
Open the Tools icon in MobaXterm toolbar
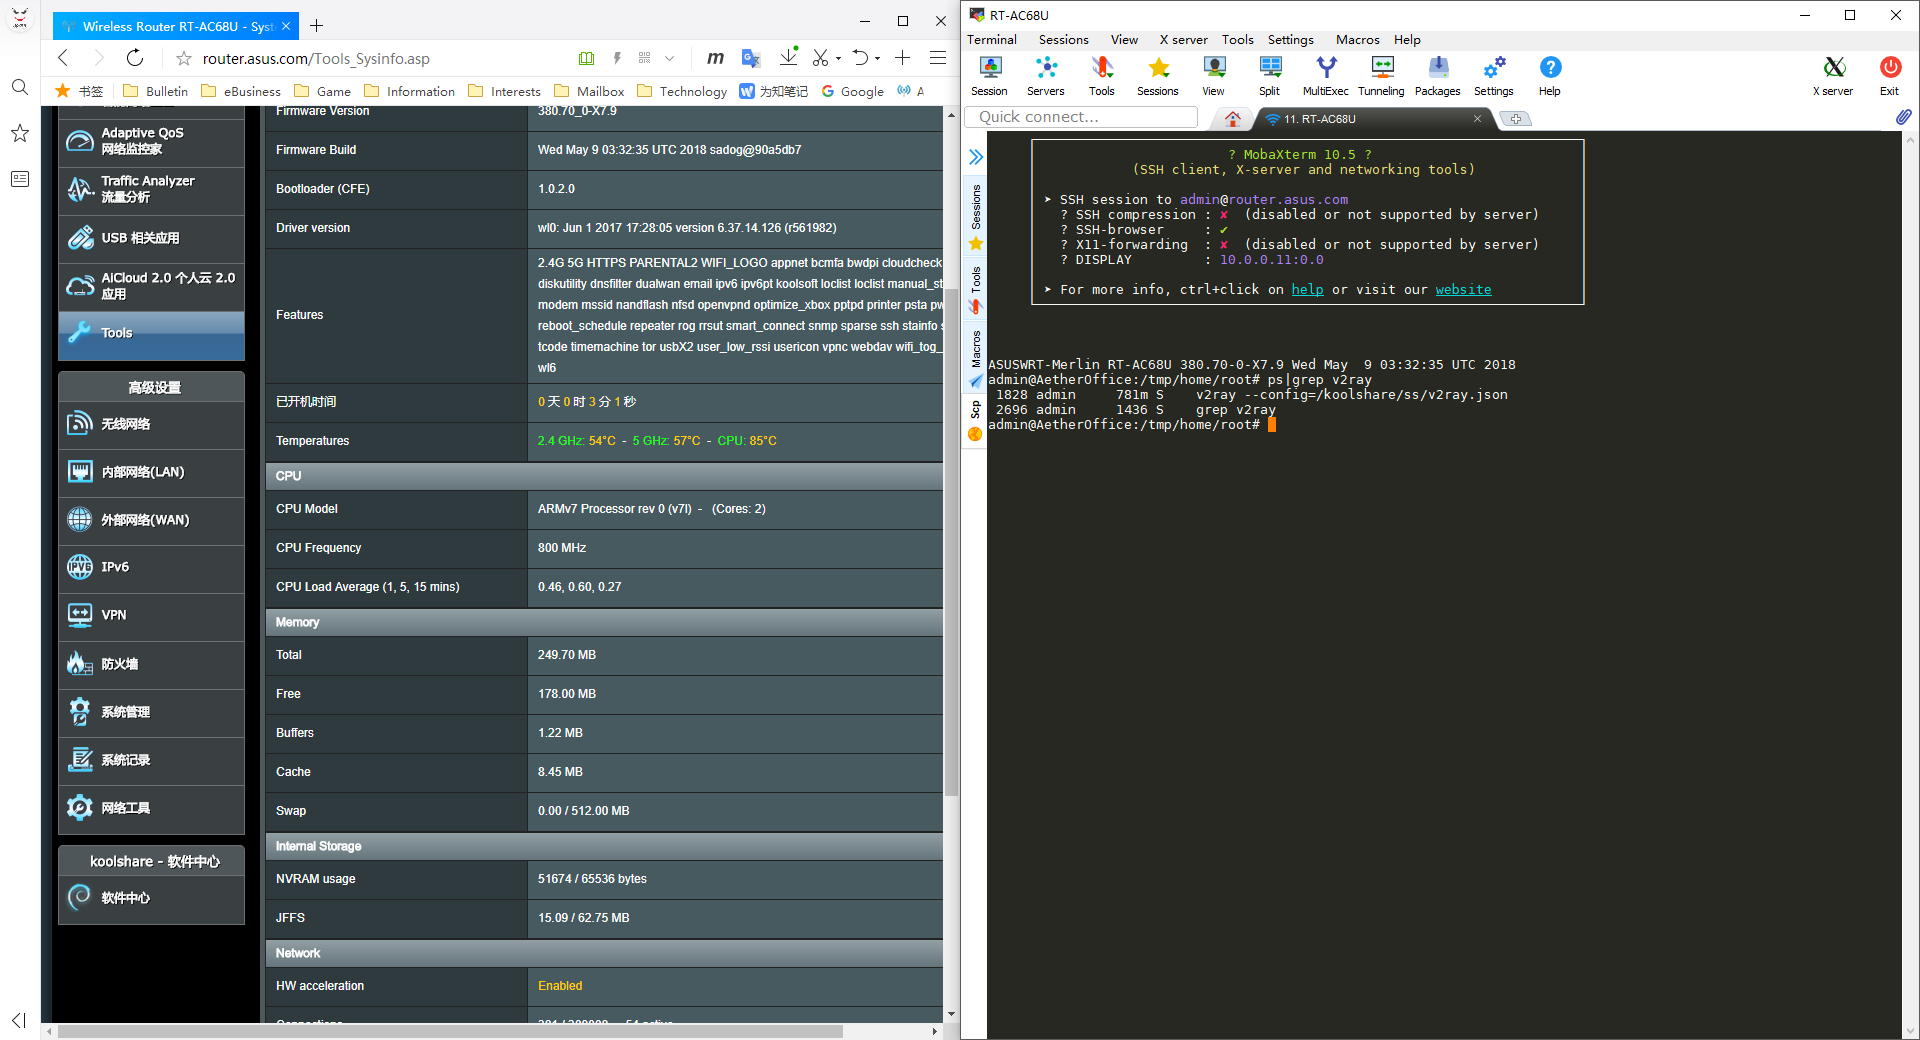[1102, 76]
